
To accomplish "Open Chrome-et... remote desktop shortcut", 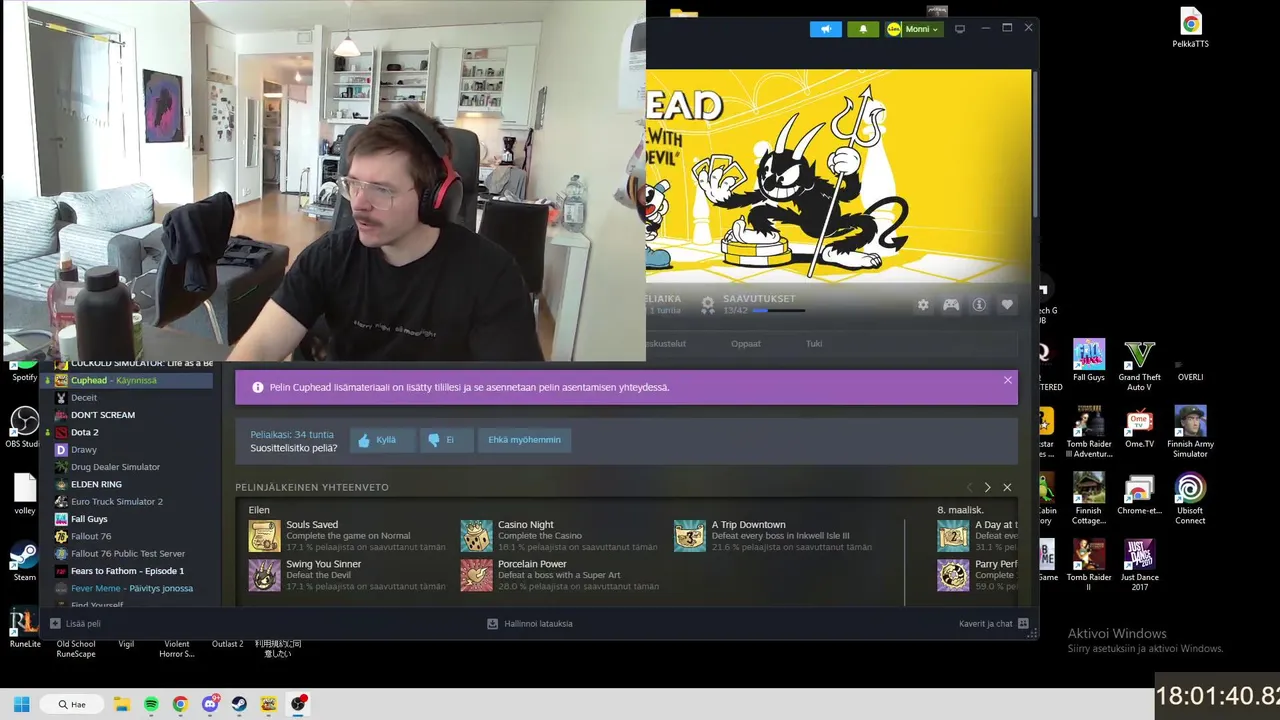I will (1139, 495).
